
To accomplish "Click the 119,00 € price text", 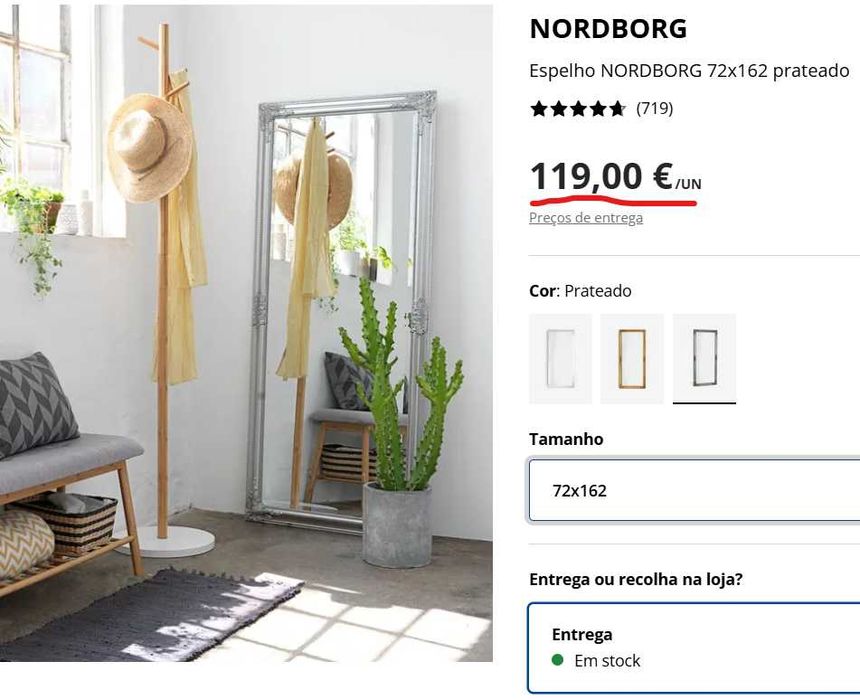I will 601,177.
